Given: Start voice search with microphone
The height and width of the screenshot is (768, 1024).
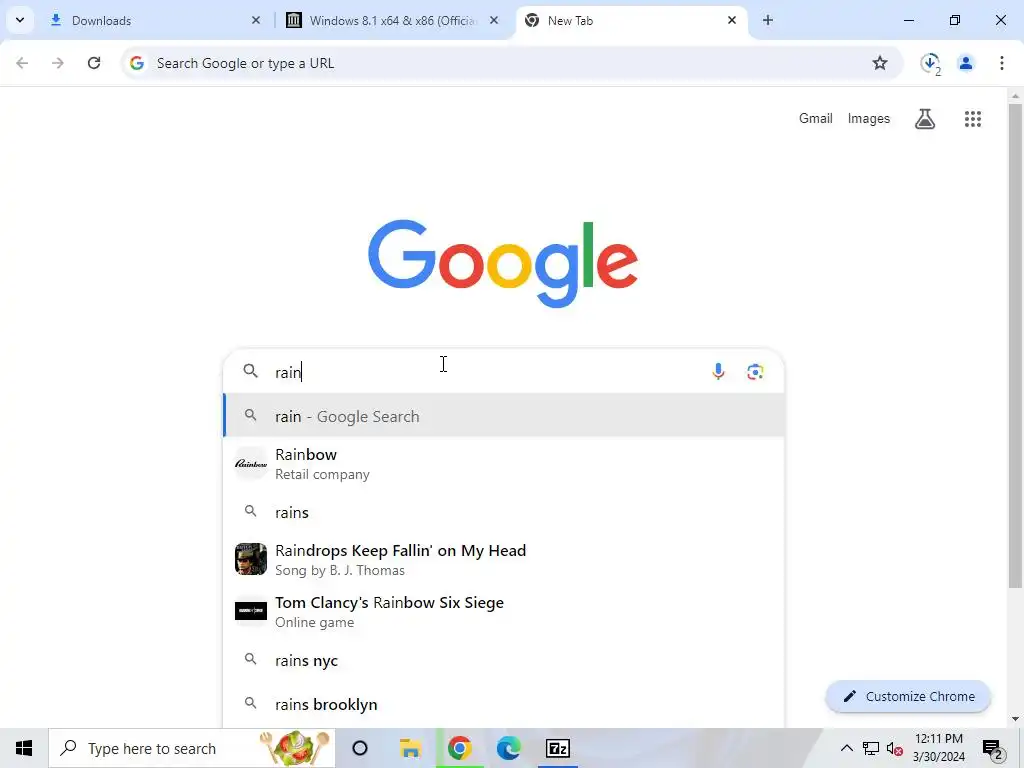Looking at the screenshot, I should (x=718, y=372).
